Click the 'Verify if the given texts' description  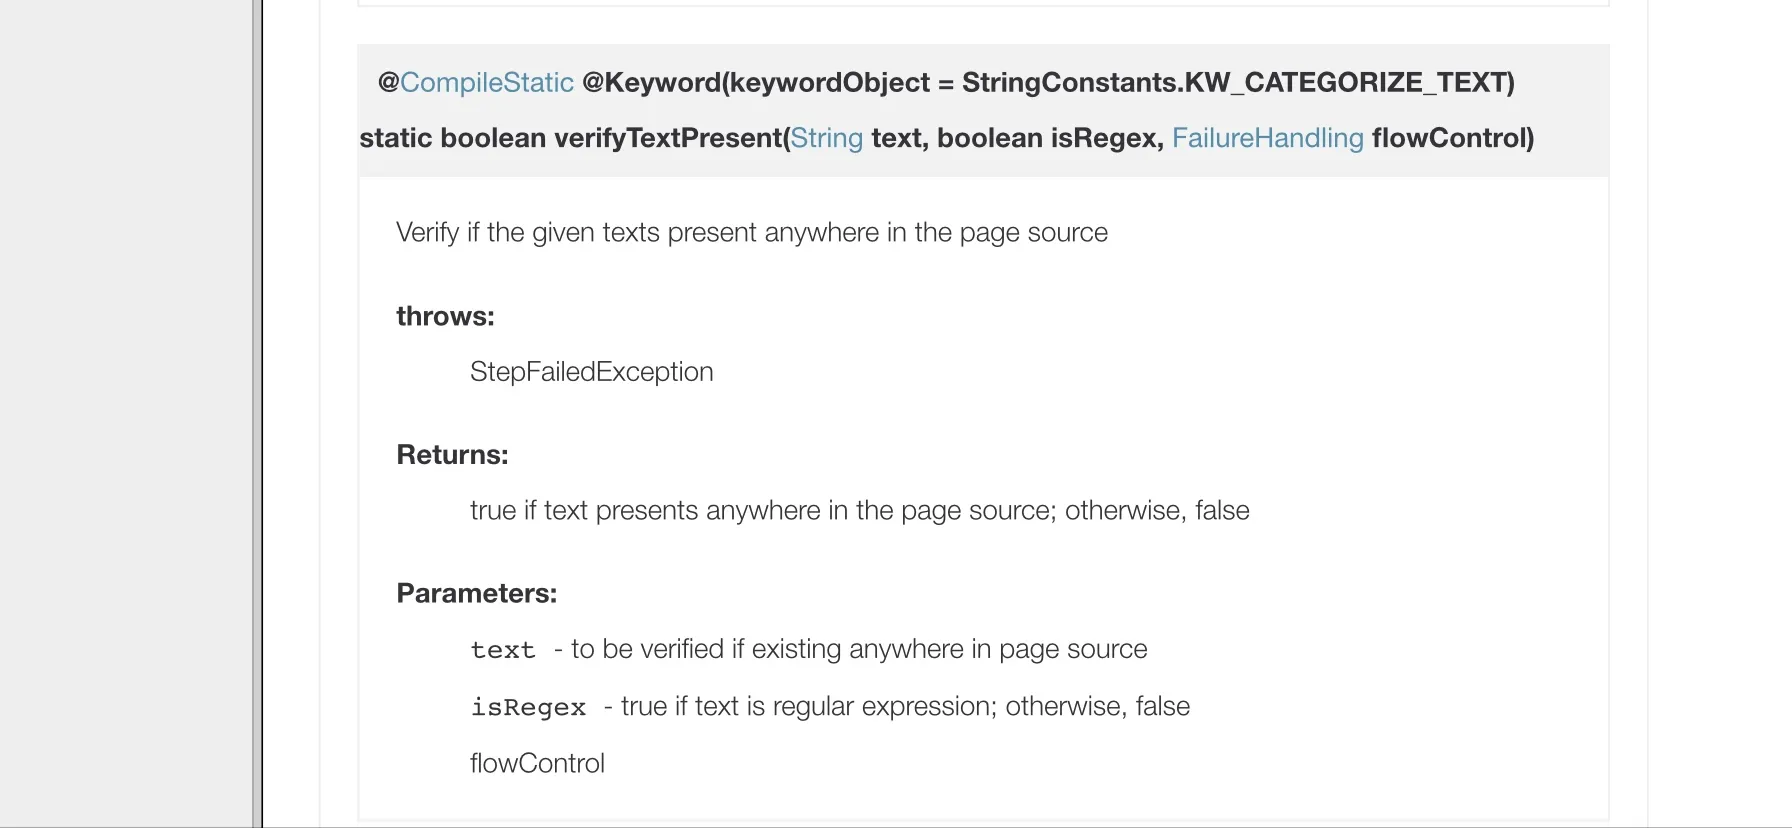pos(751,233)
